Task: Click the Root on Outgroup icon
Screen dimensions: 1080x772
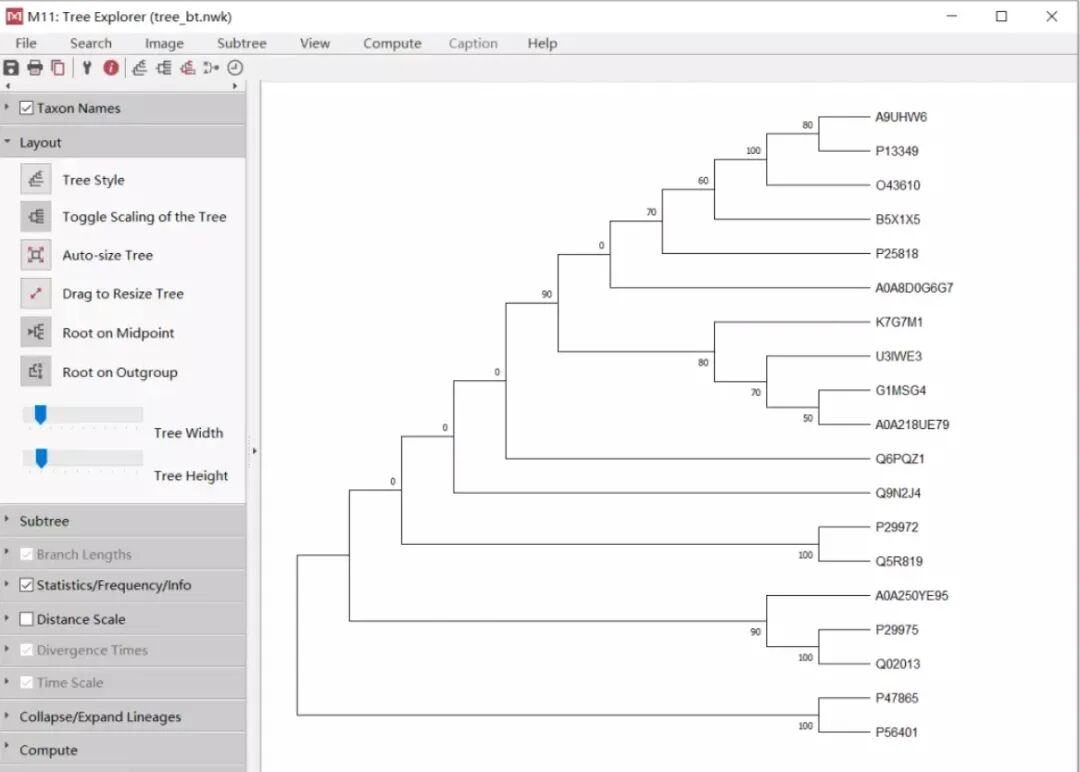Action: [36, 372]
